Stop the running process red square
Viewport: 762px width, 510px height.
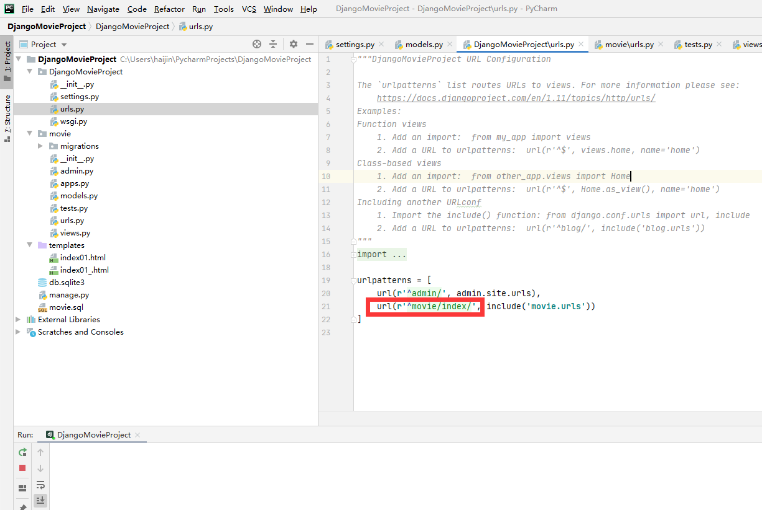[x=22, y=468]
